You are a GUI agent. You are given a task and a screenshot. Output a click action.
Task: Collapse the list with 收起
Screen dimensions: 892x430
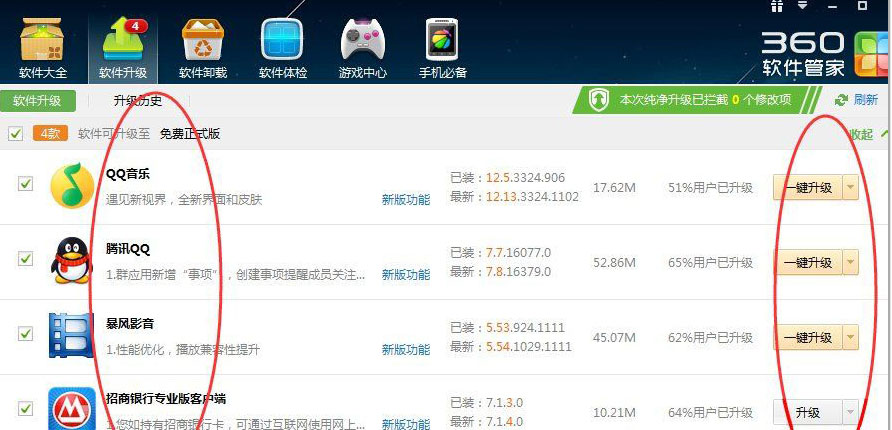tap(861, 134)
